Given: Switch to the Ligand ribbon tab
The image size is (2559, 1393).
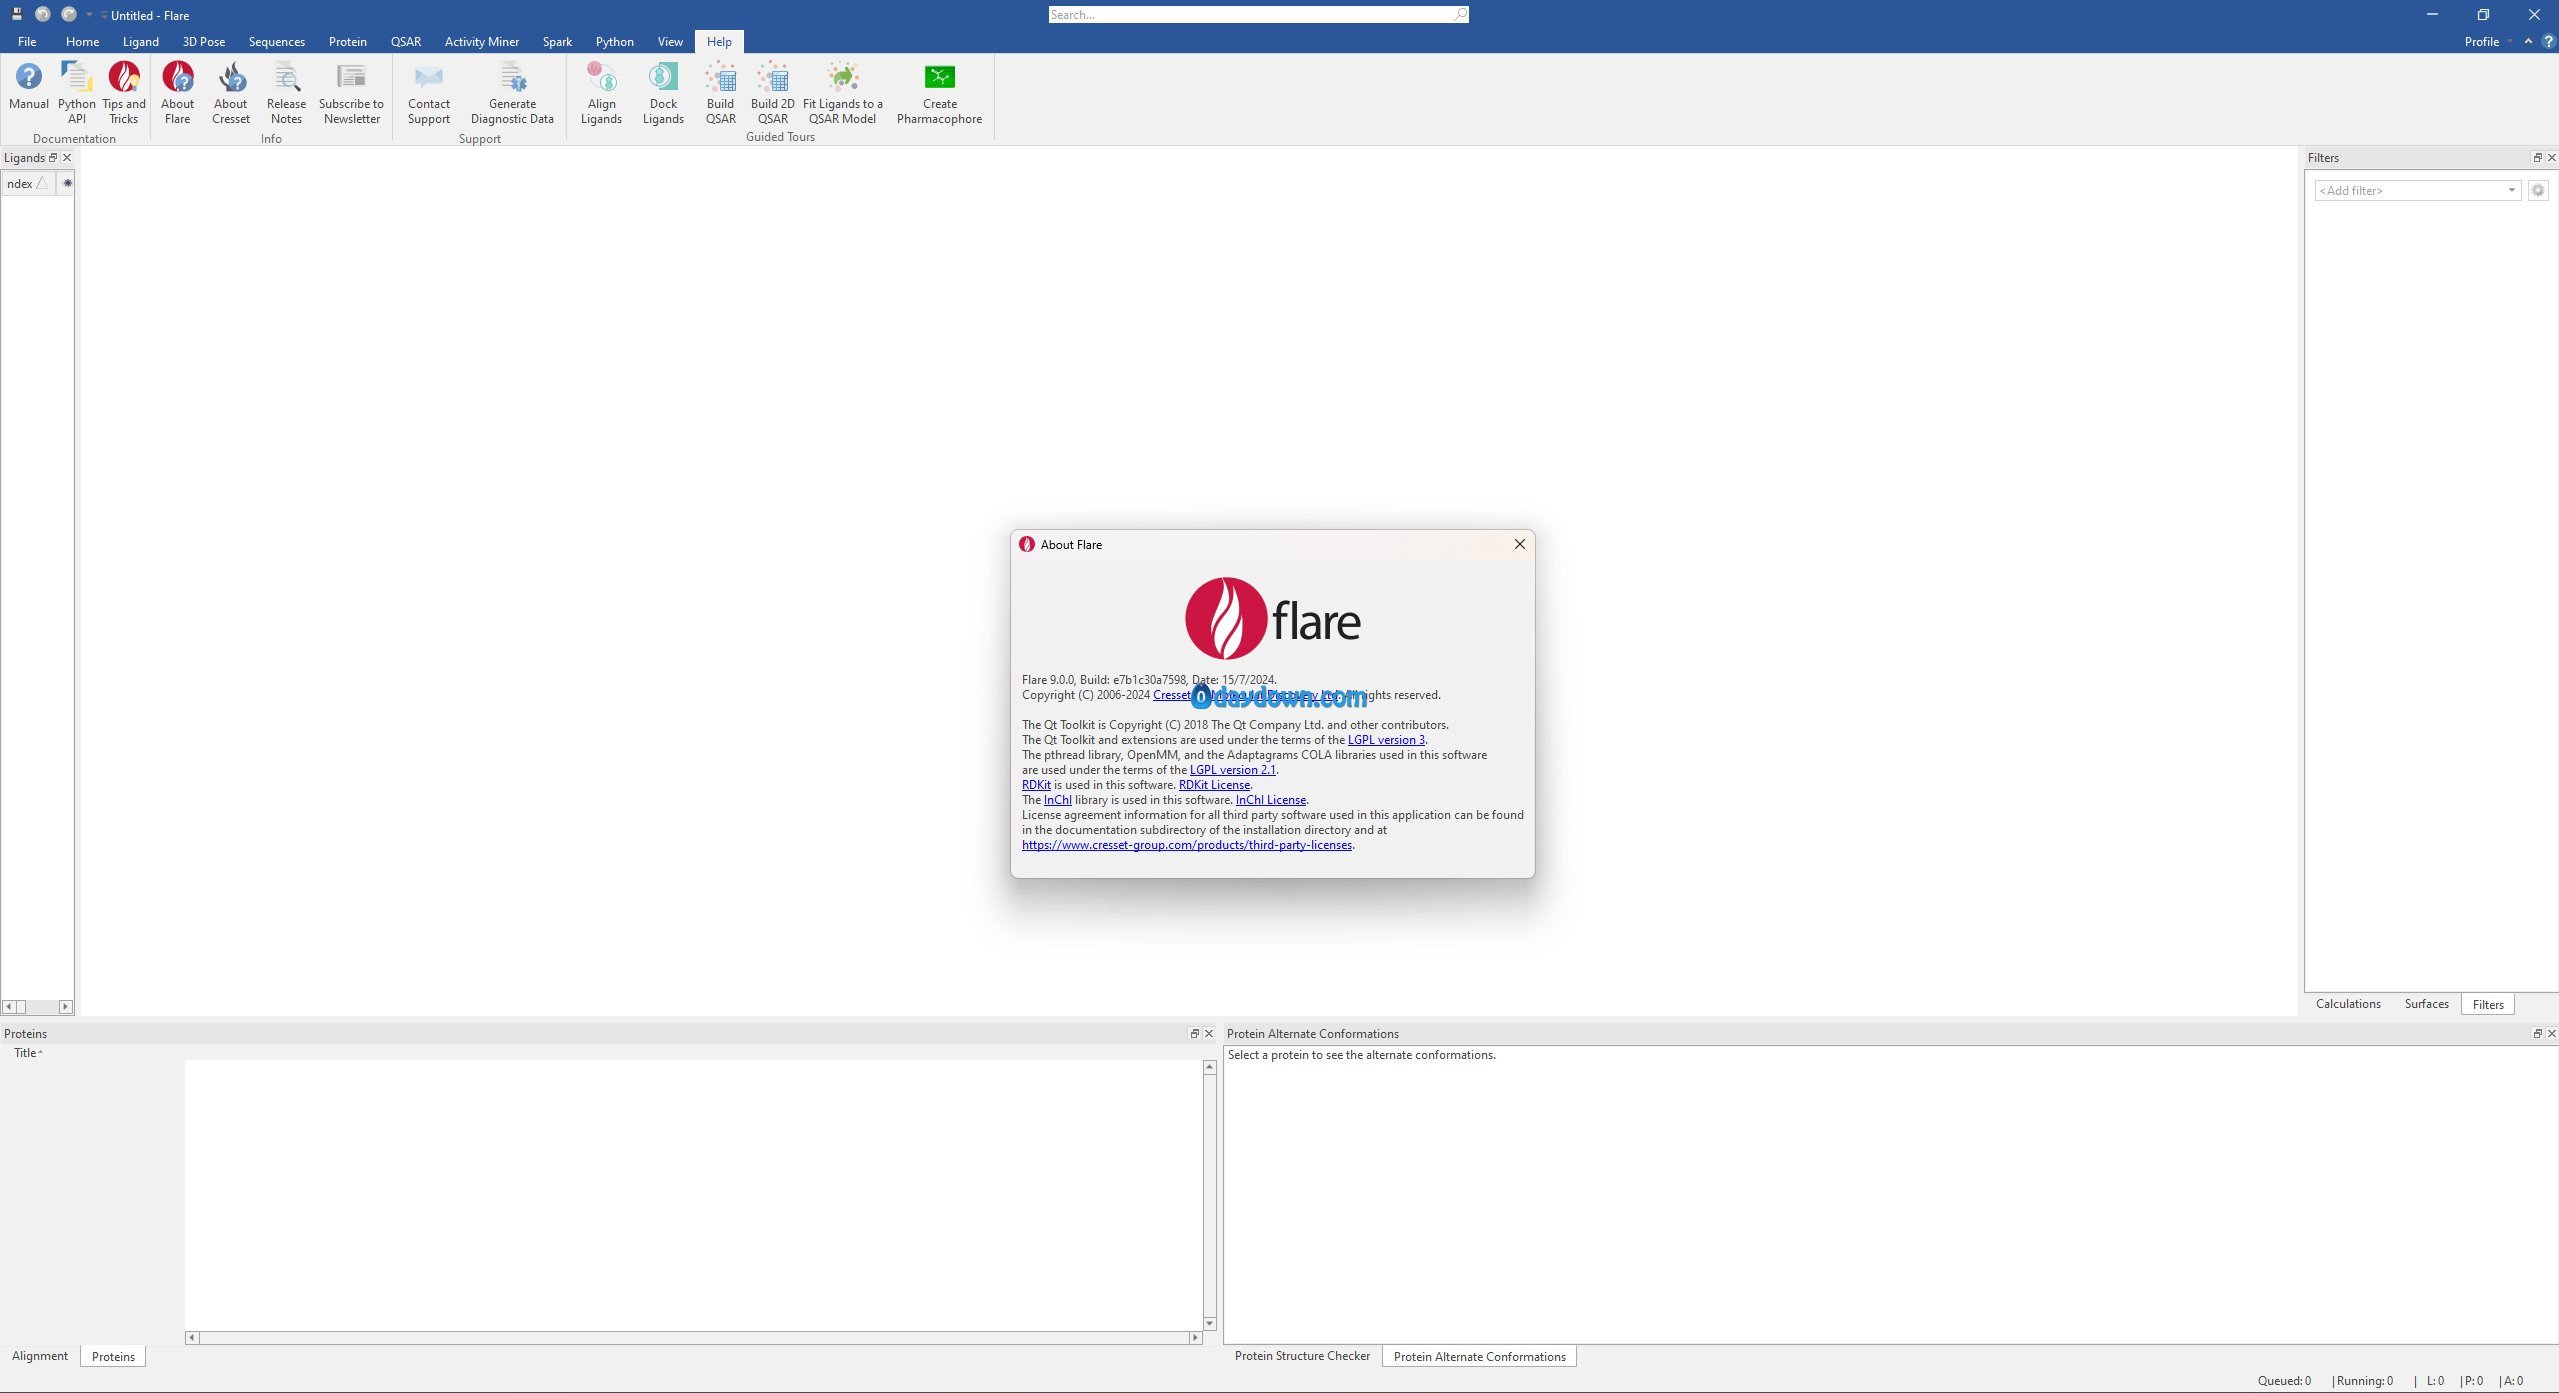Looking at the screenshot, I should point(140,41).
